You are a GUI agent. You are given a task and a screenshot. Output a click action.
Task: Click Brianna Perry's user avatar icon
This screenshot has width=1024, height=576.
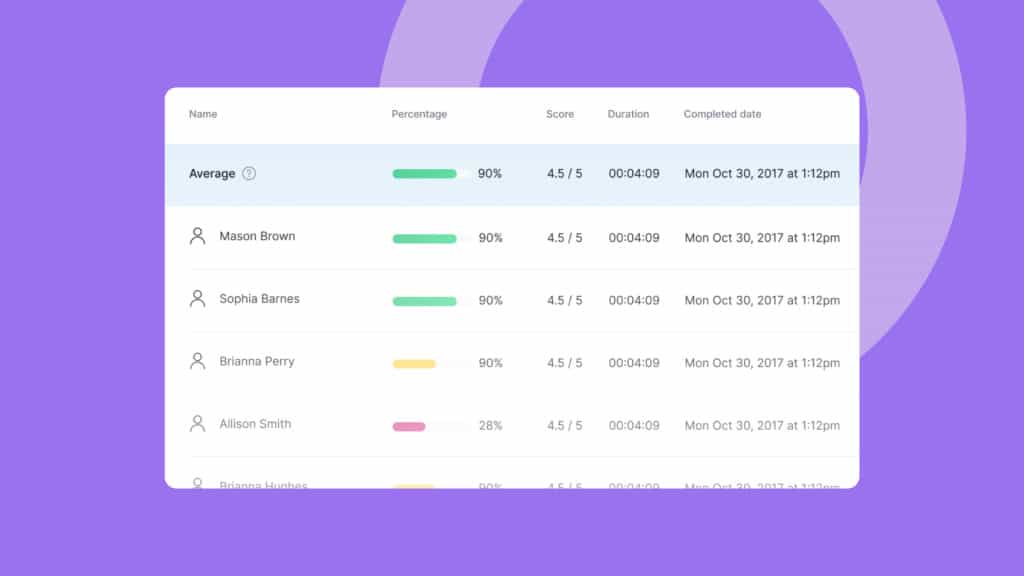click(x=197, y=361)
